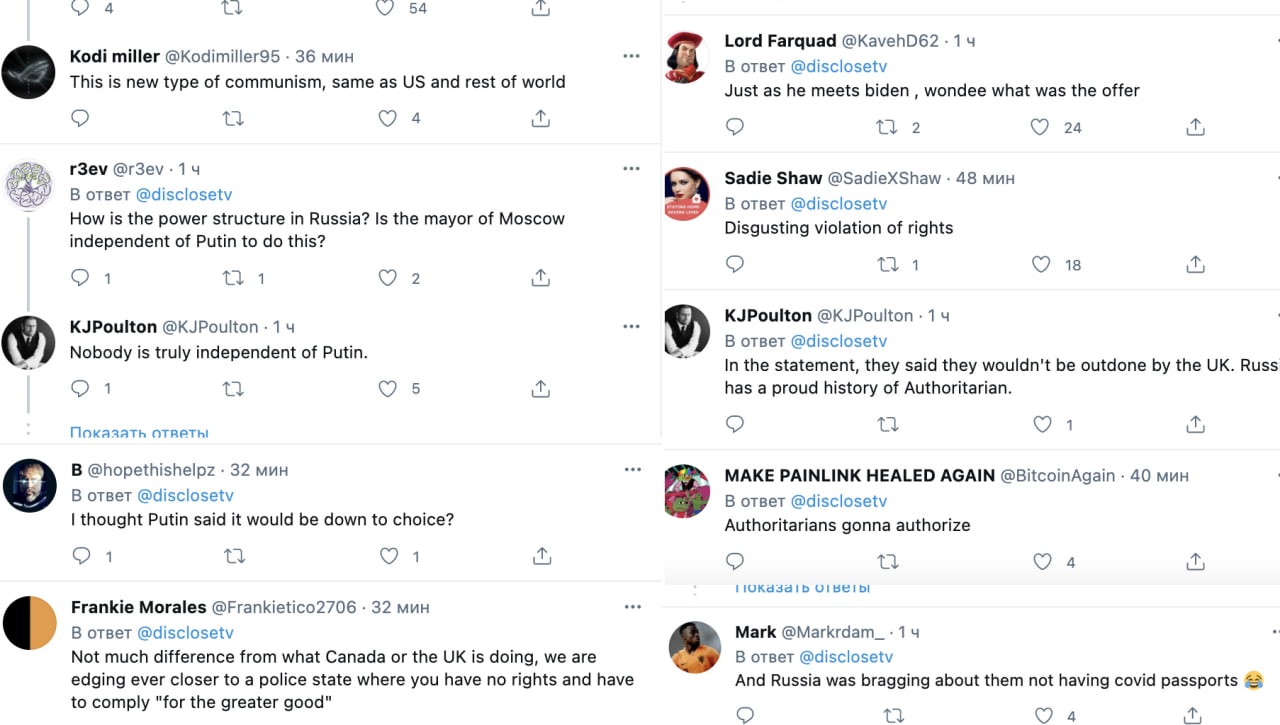Viewport: 1280px width, 725px height.
Task: Open Mark's profile picture
Action: tap(695, 647)
